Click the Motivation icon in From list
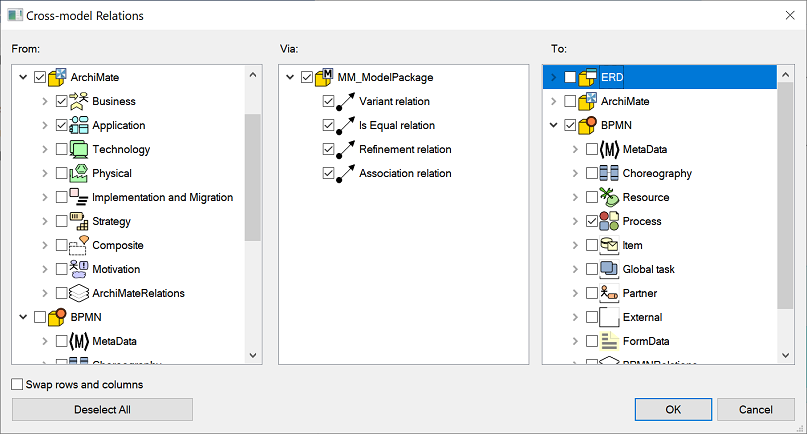The image size is (807, 434). point(79,269)
